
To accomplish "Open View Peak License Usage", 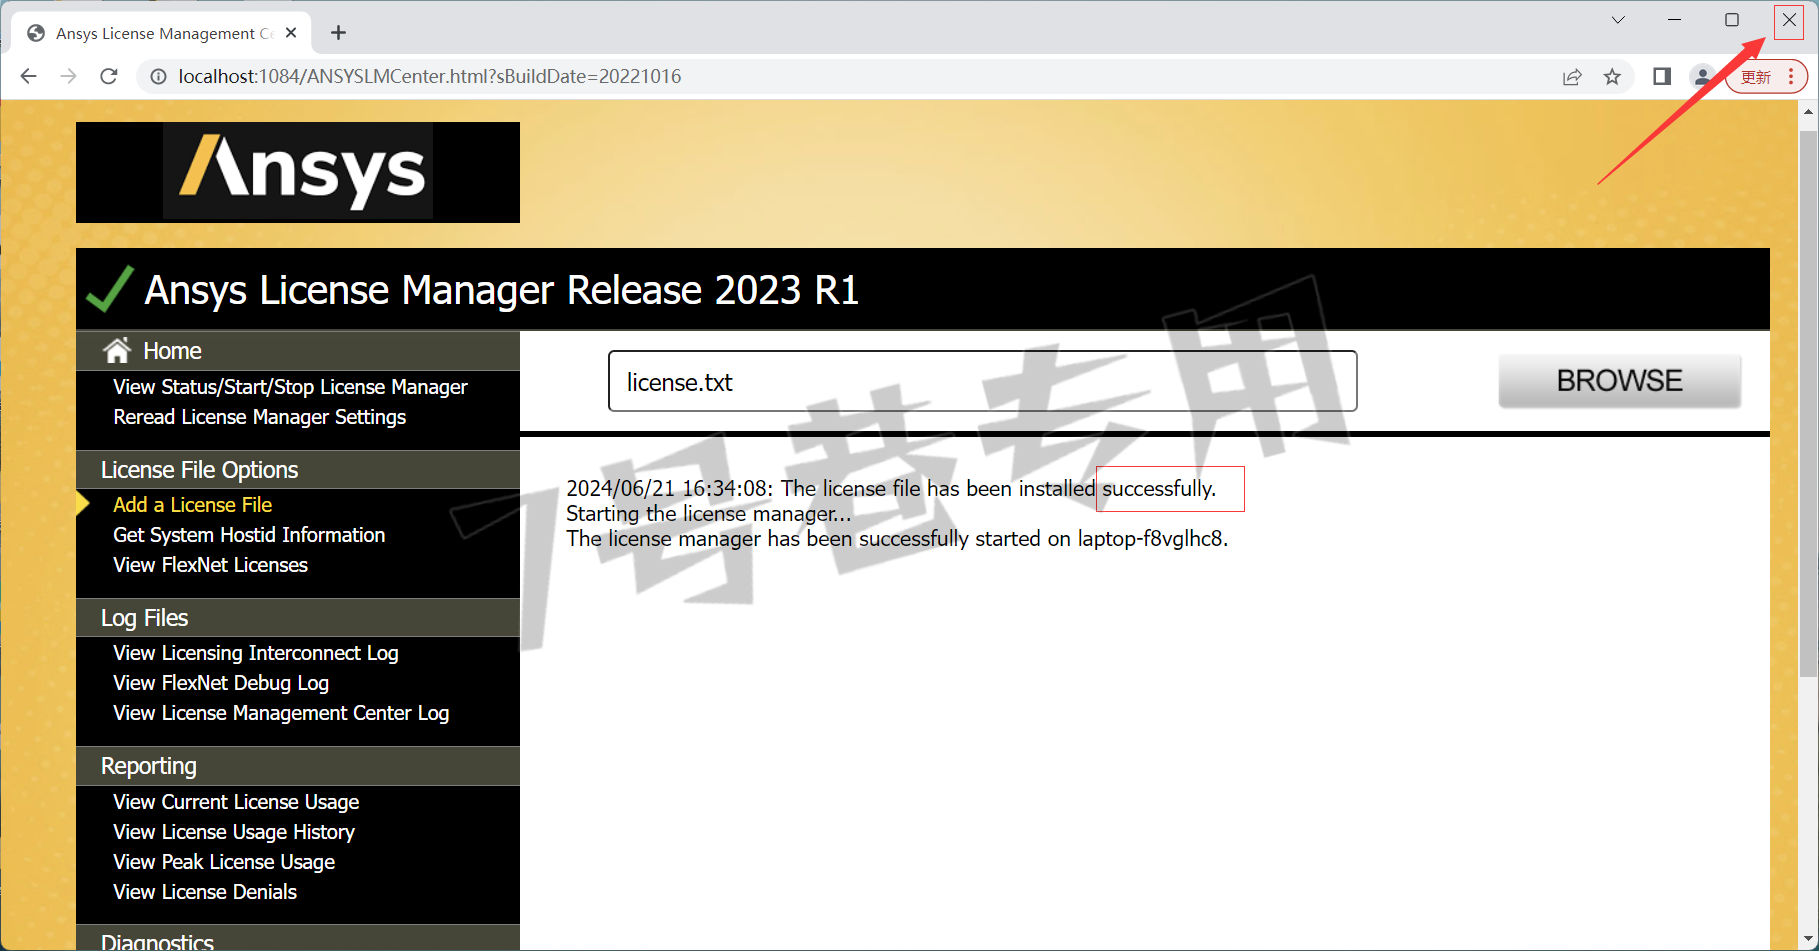I will point(224,862).
